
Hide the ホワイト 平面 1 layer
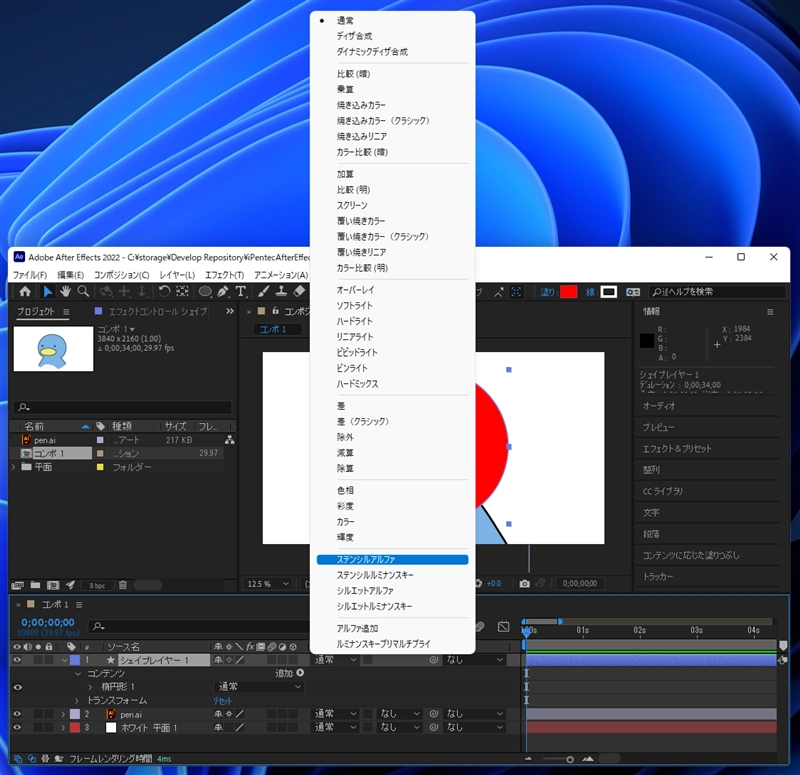[x=17, y=728]
